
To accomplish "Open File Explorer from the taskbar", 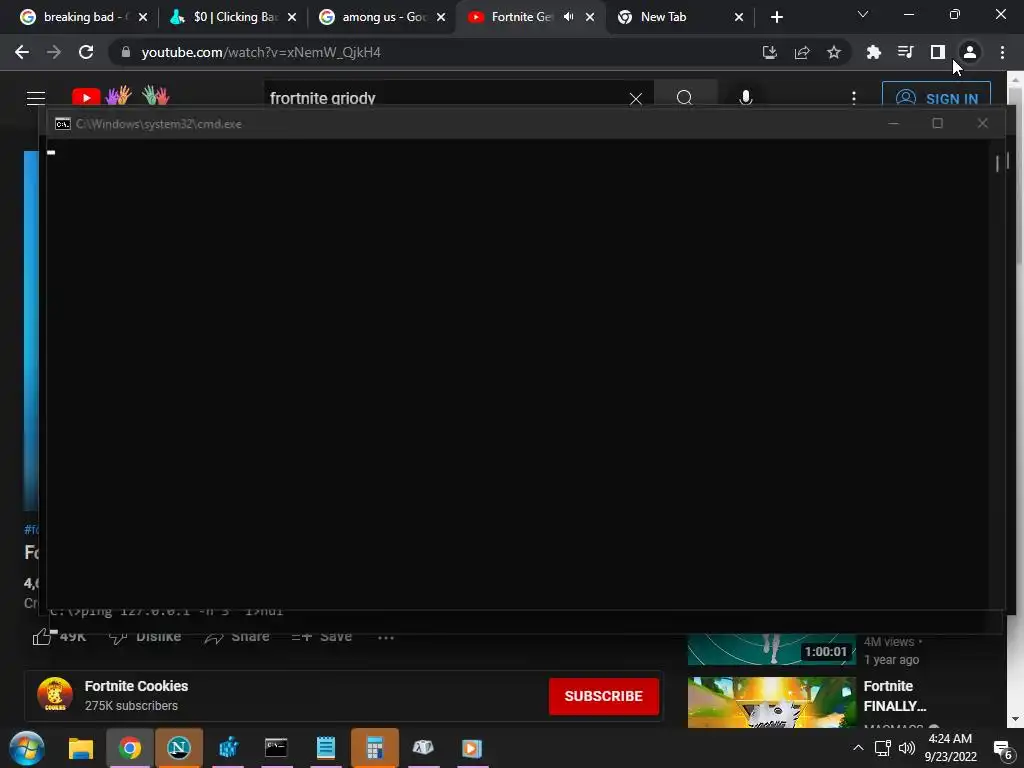I will pos(81,748).
